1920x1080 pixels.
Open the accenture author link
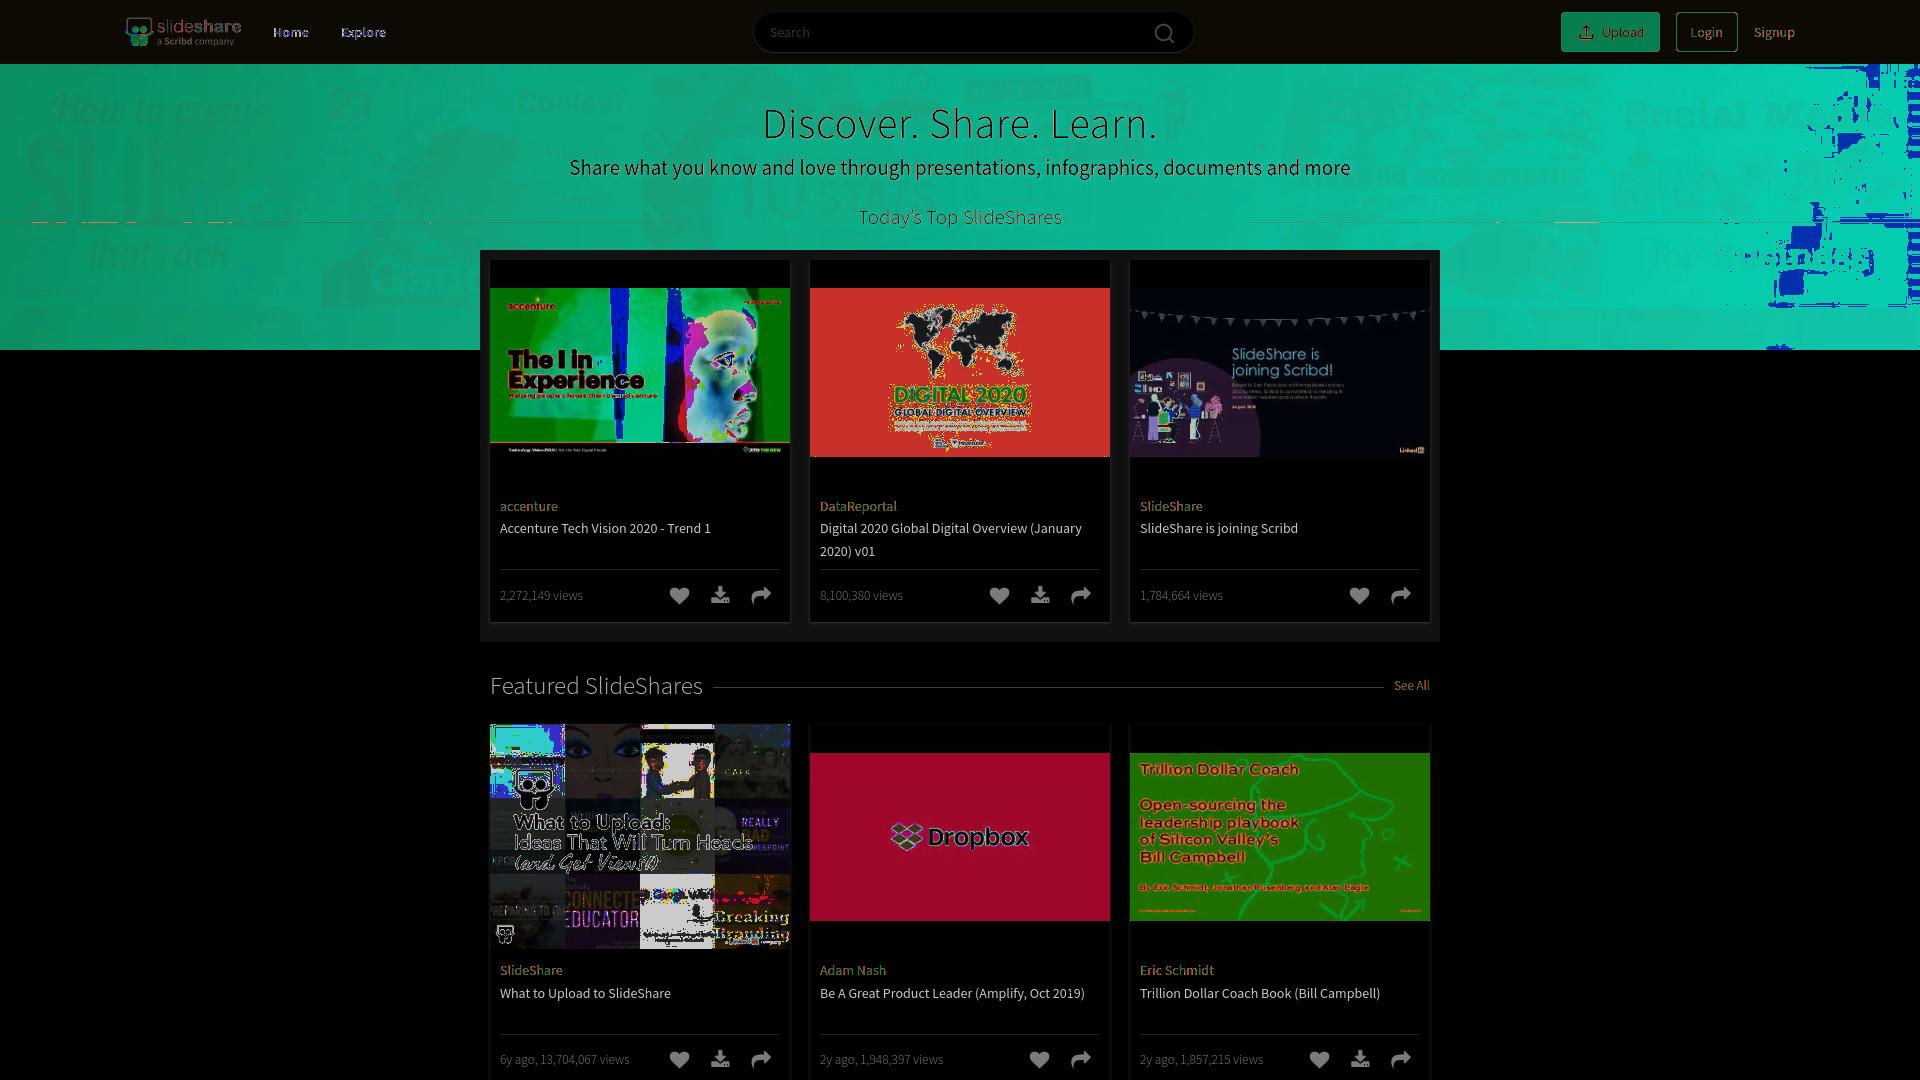coord(529,507)
